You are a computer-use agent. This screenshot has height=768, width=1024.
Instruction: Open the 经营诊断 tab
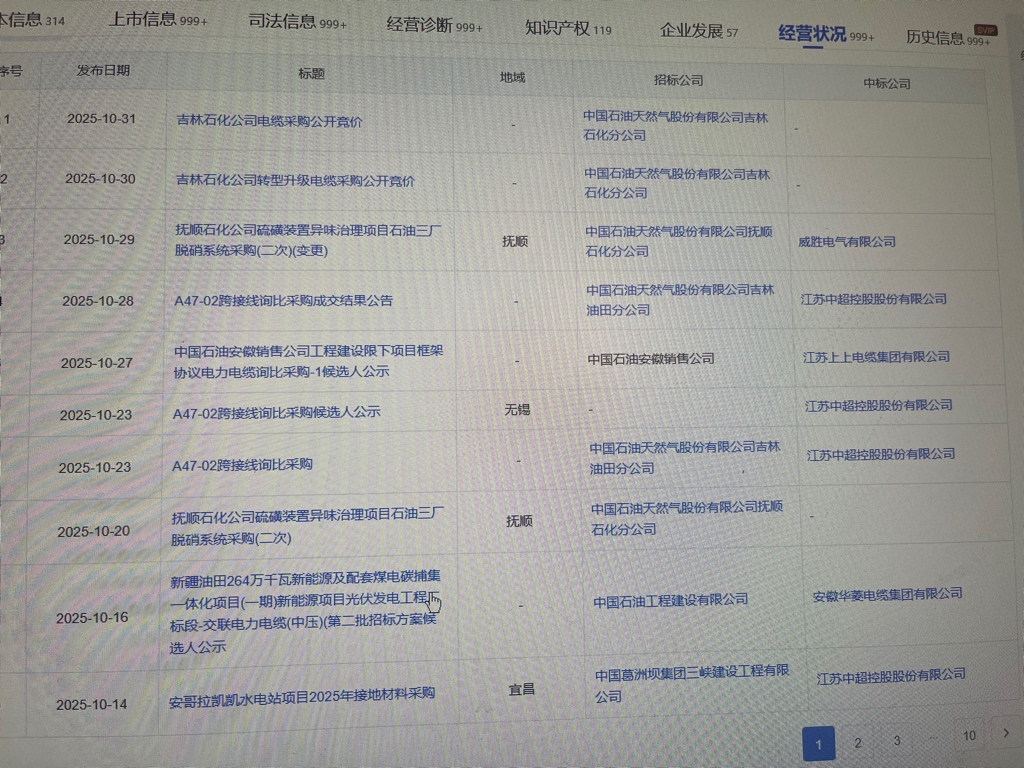point(434,25)
